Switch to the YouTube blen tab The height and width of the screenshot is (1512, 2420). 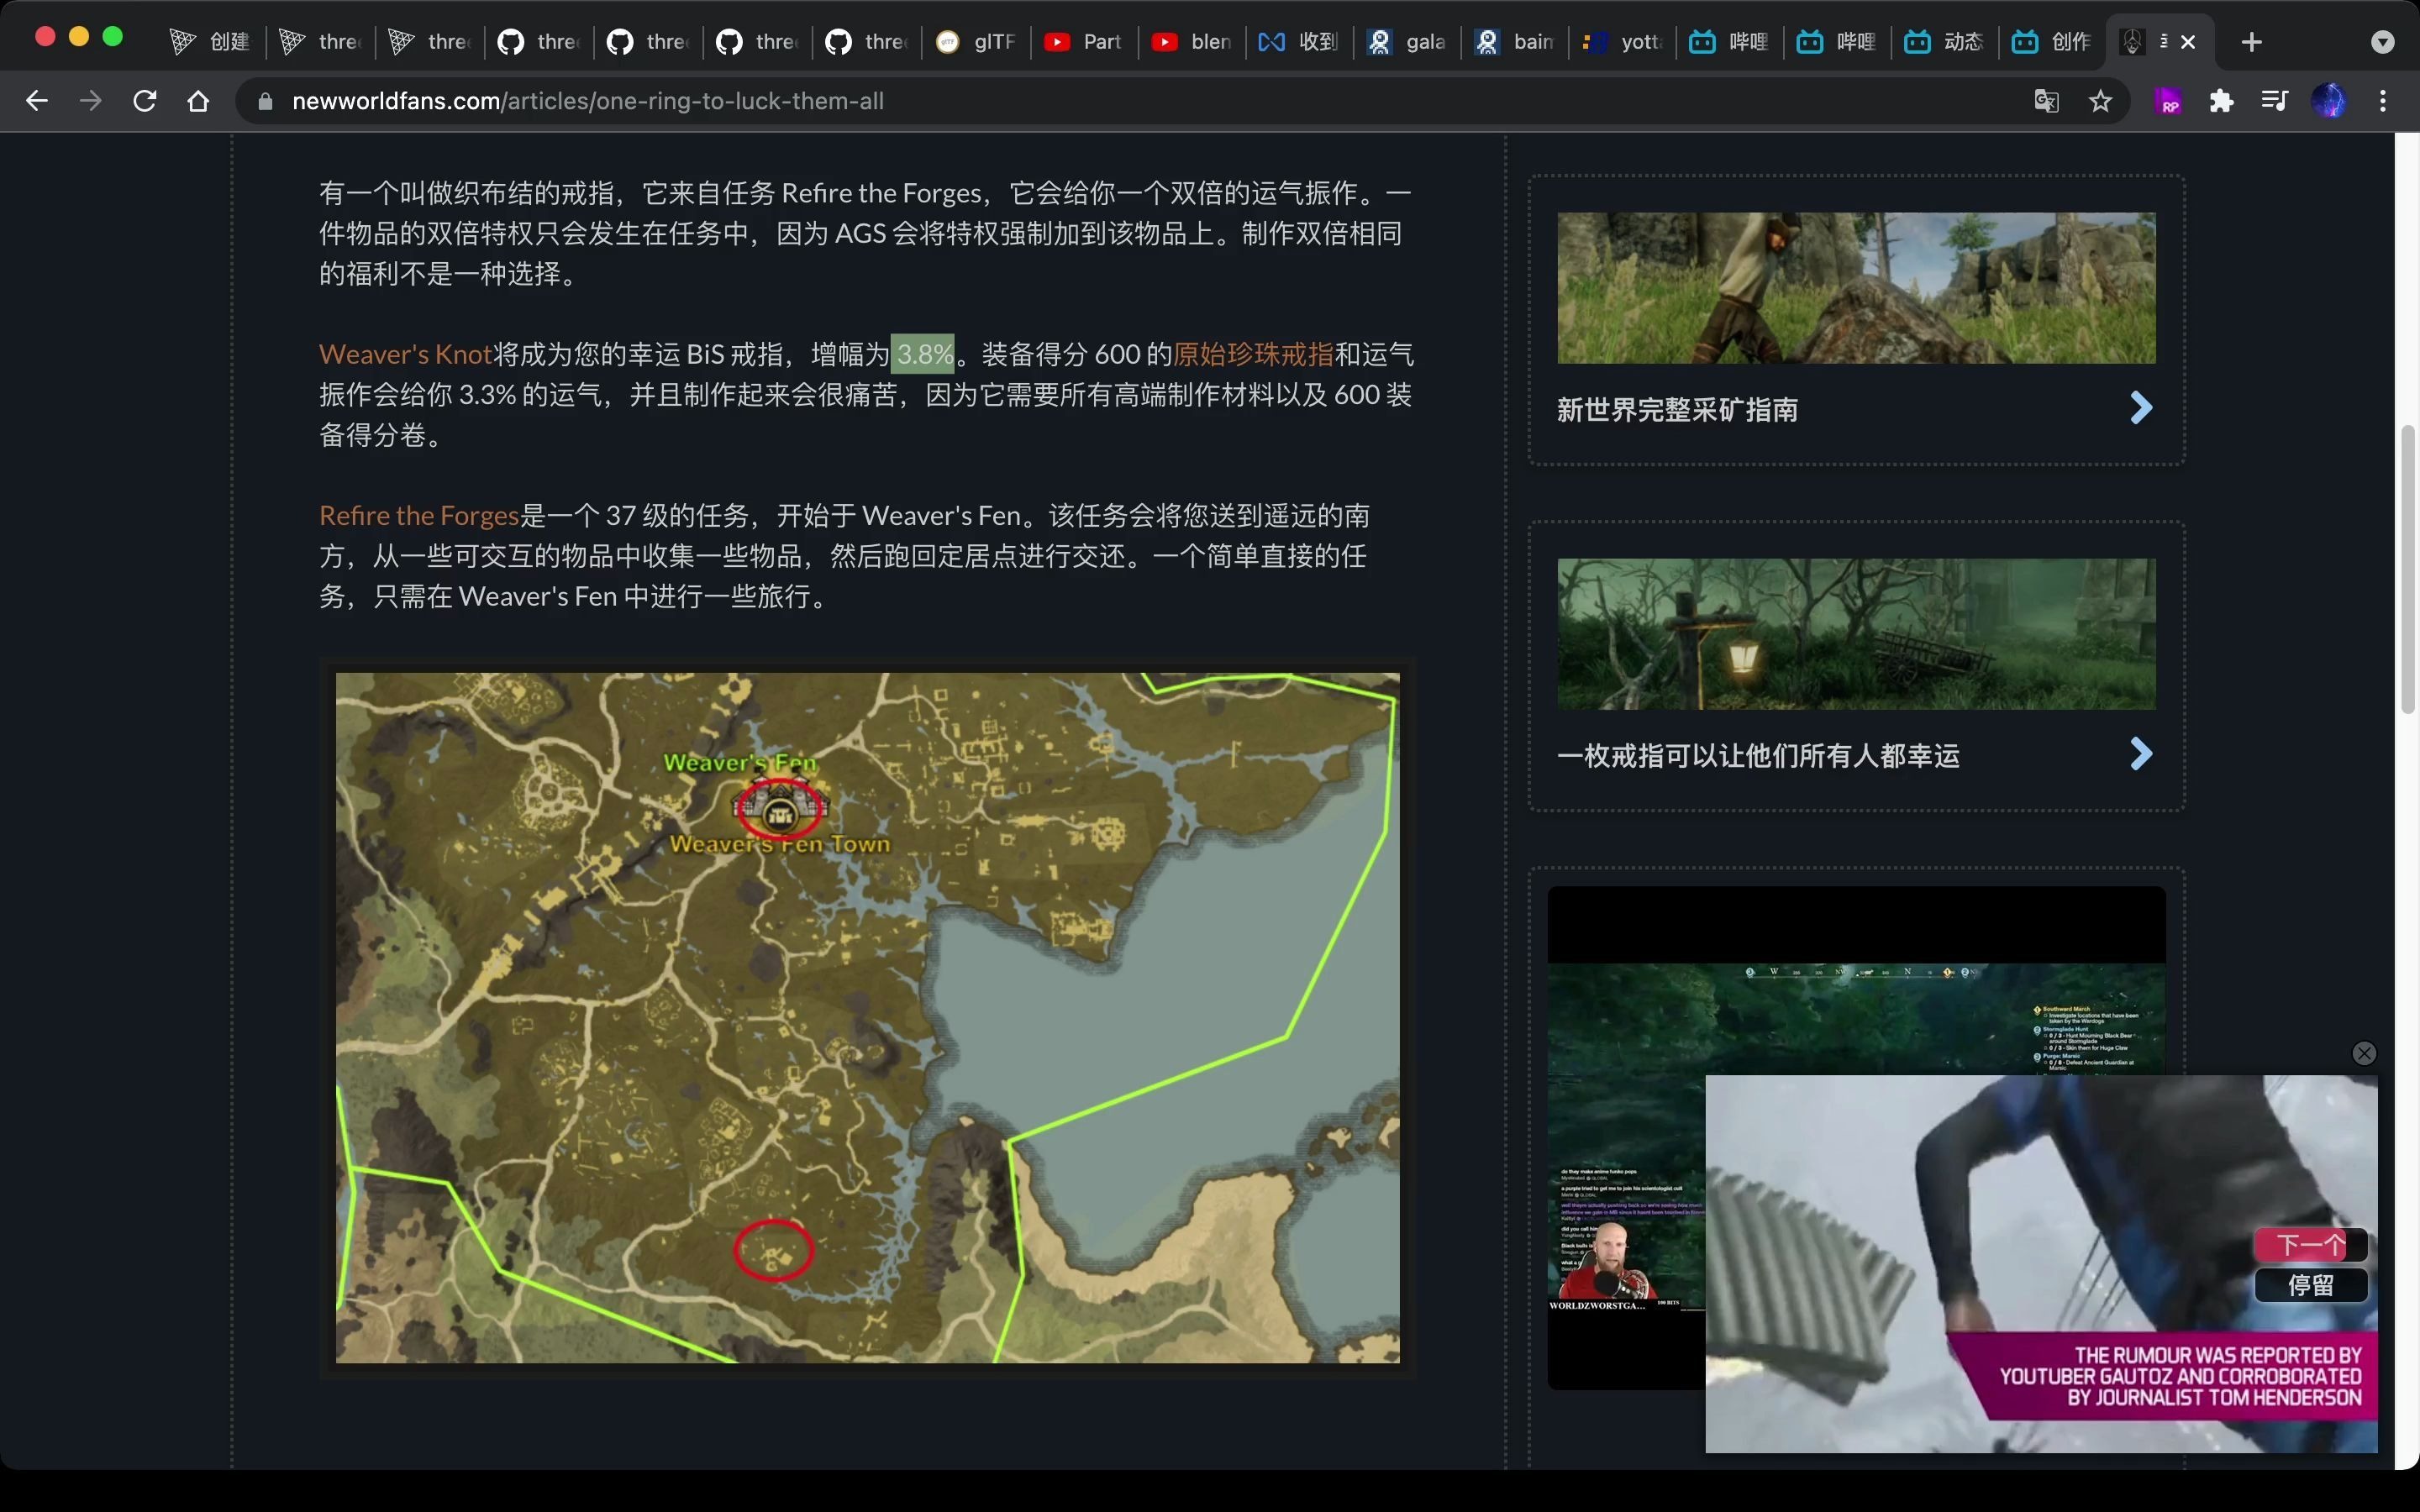1192,42
